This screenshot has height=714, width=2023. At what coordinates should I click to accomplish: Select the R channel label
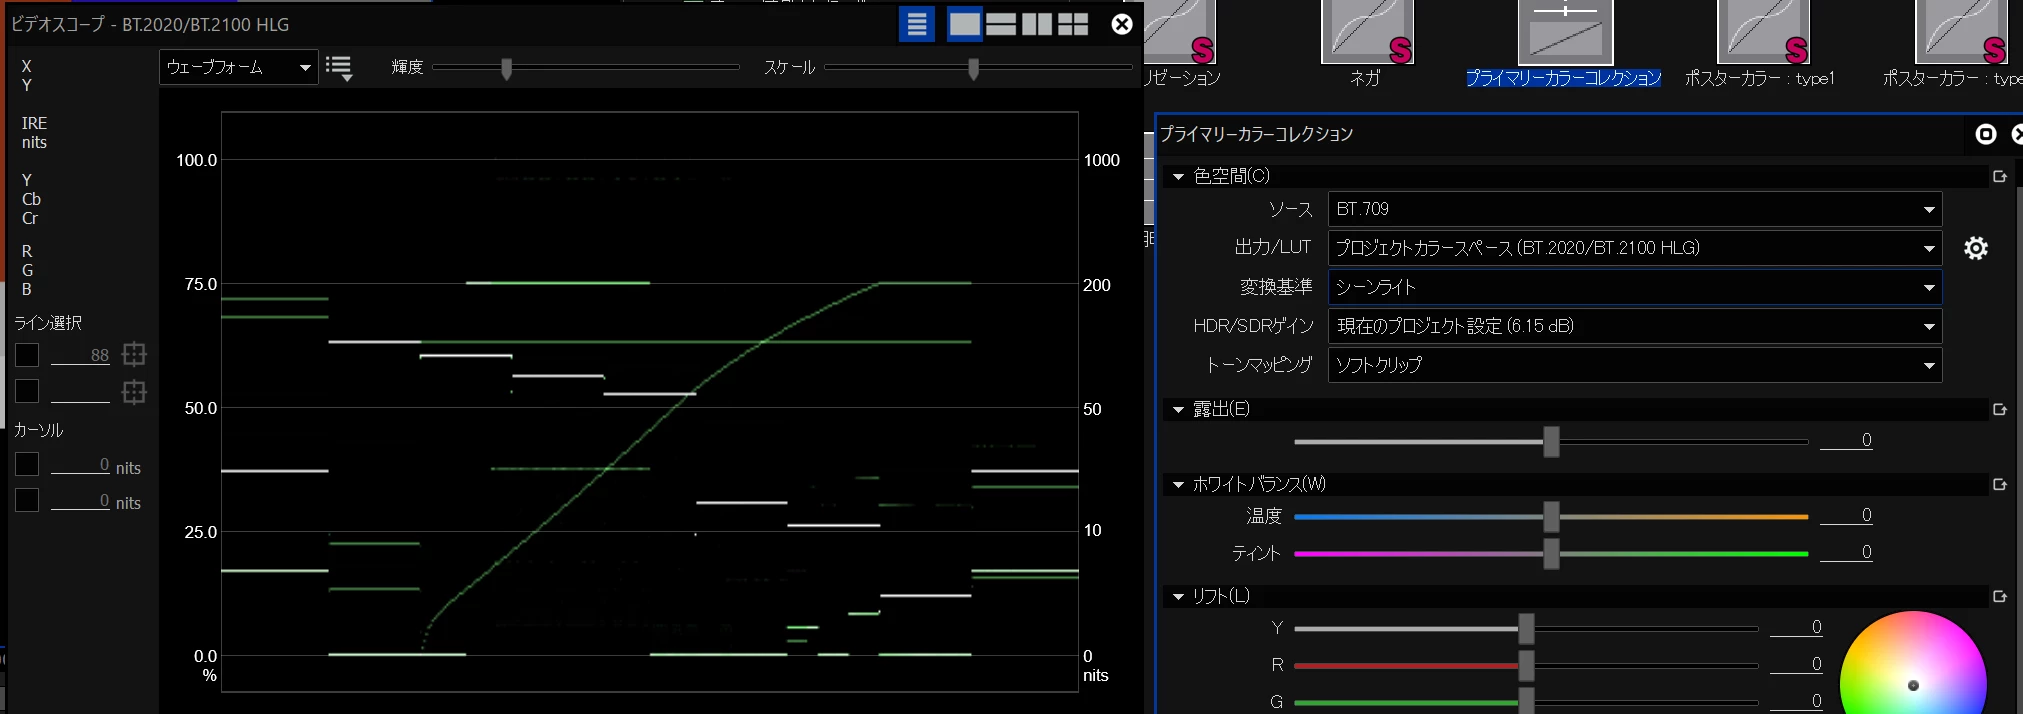pyautogui.click(x=27, y=251)
